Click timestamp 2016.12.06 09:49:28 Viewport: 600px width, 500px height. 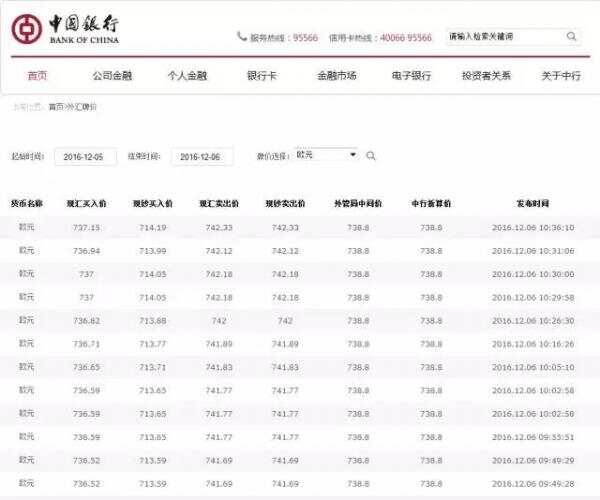pyautogui.click(x=533, y=484)
